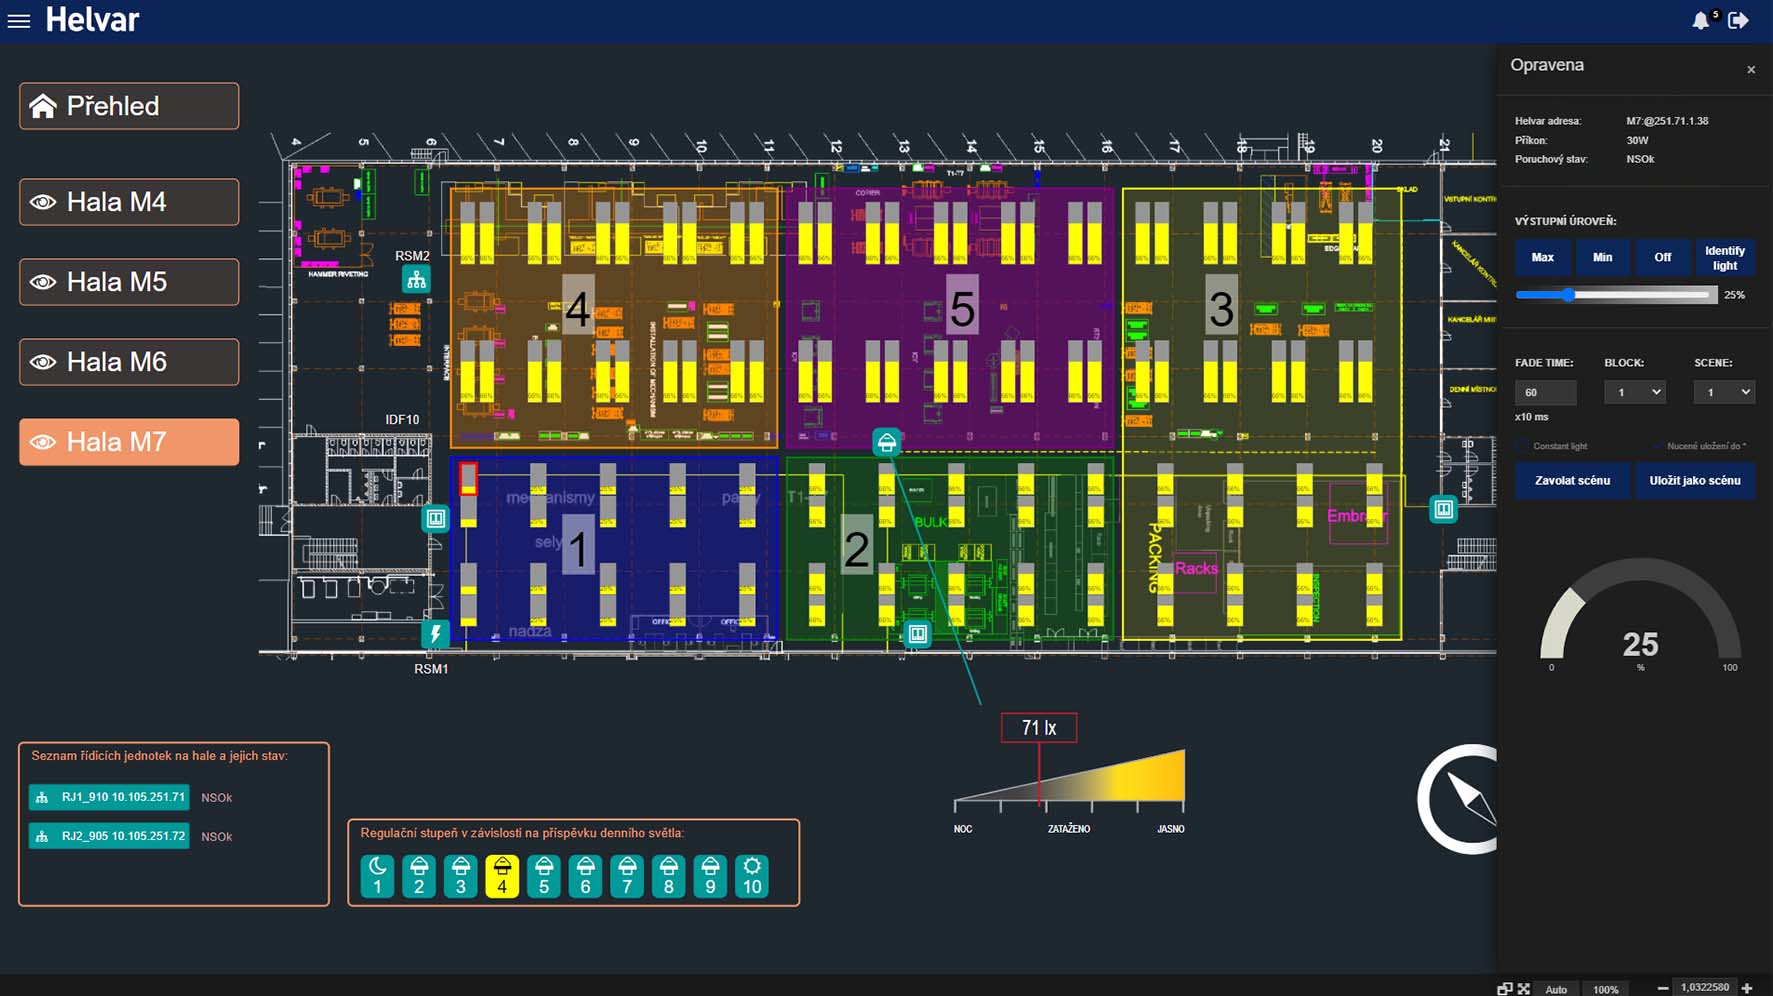Toggle the Constant light checkbox

[1523, 446]
